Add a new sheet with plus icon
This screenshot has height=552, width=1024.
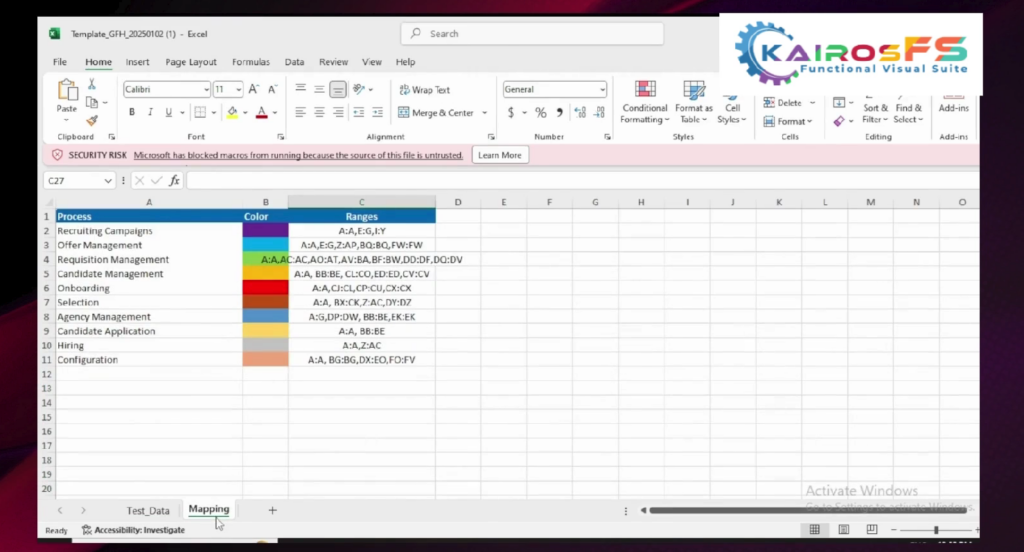(272, 510)
